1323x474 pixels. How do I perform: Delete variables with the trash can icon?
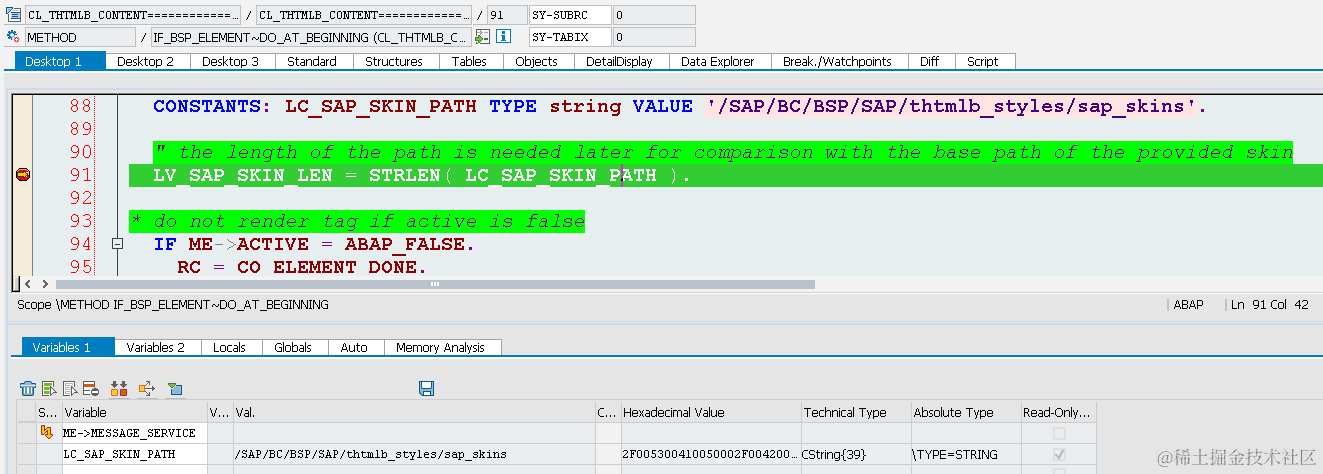28,388
